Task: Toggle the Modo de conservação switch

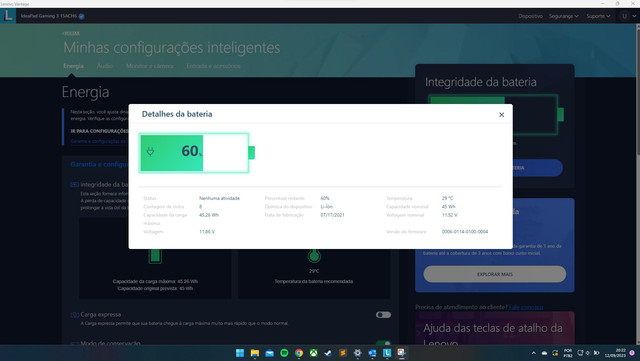Action: (383, 343)
